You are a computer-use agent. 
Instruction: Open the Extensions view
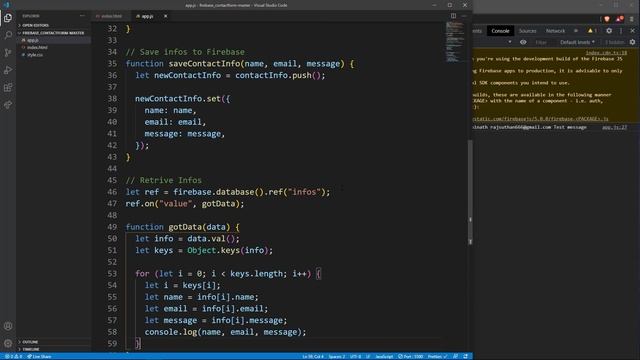[x=8, y=87]
